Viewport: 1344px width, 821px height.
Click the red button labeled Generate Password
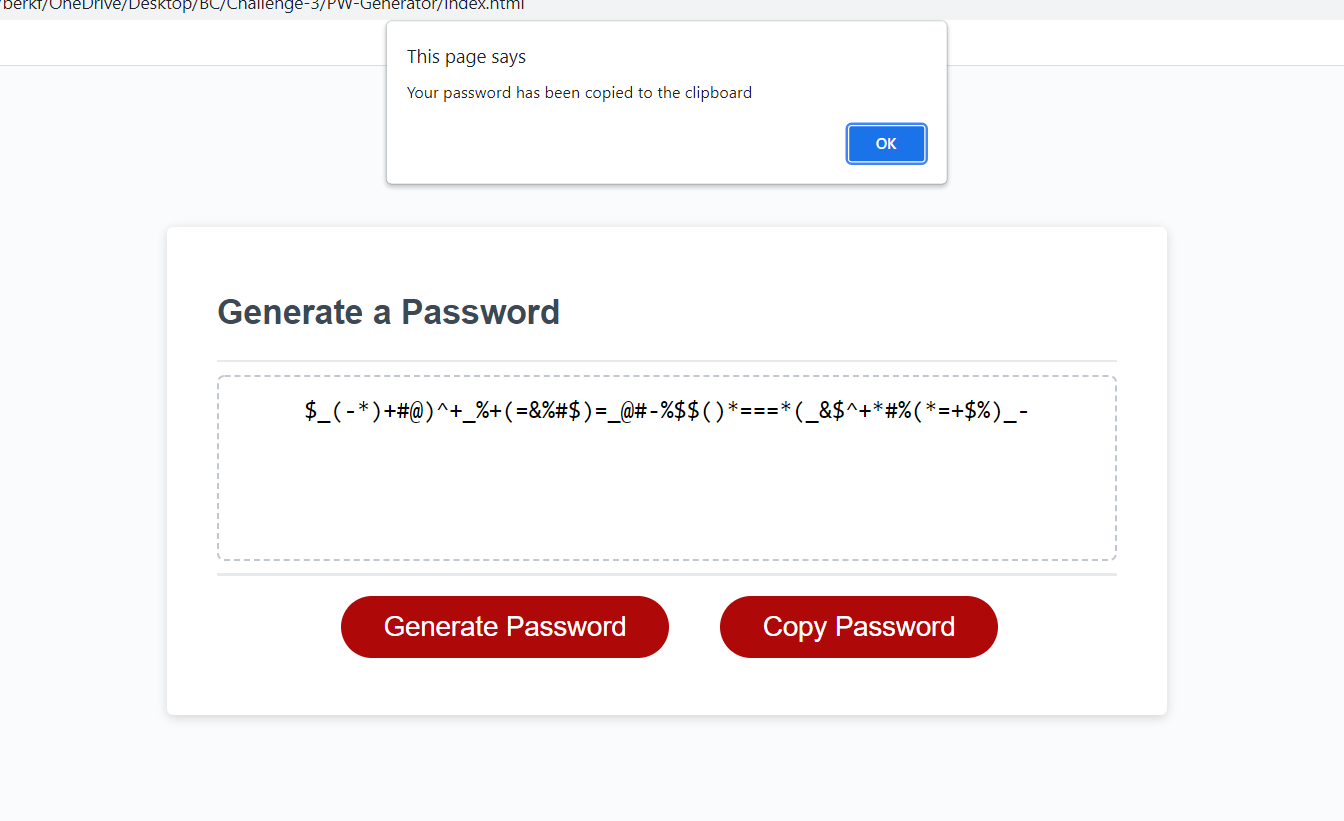coord(504,626)
